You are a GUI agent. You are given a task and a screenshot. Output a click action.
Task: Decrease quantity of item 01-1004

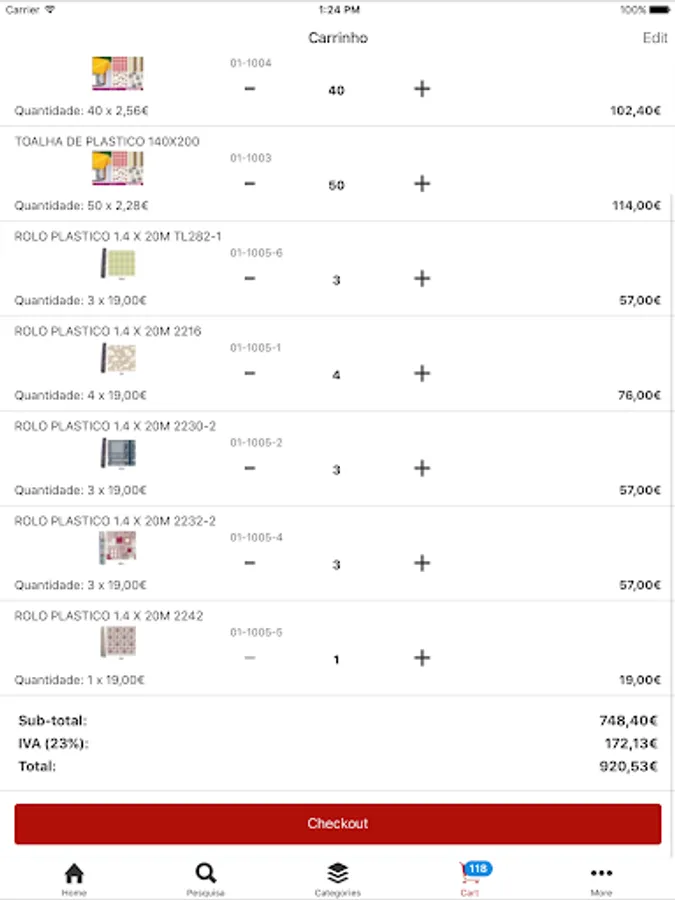click(x=250, y=89)
